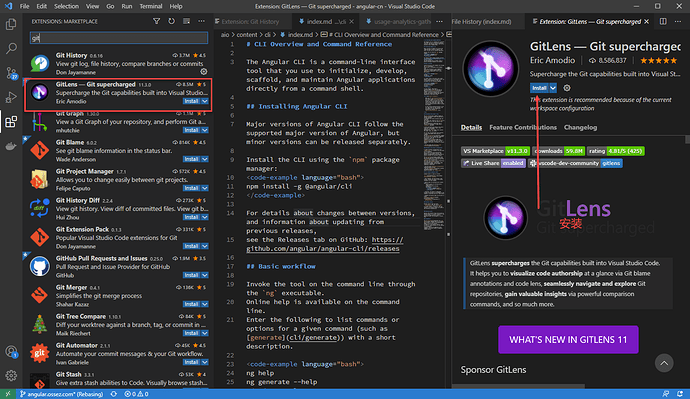The width and height of the screenshot is (690, 399).
Task: Close the index.md editor tab
Action: [x=351, y=21]
